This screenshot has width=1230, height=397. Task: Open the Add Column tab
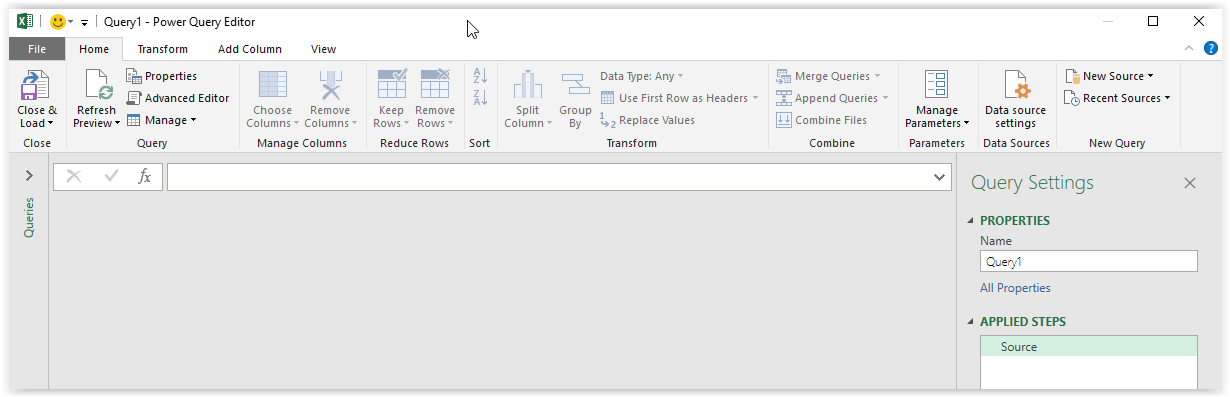250,49
